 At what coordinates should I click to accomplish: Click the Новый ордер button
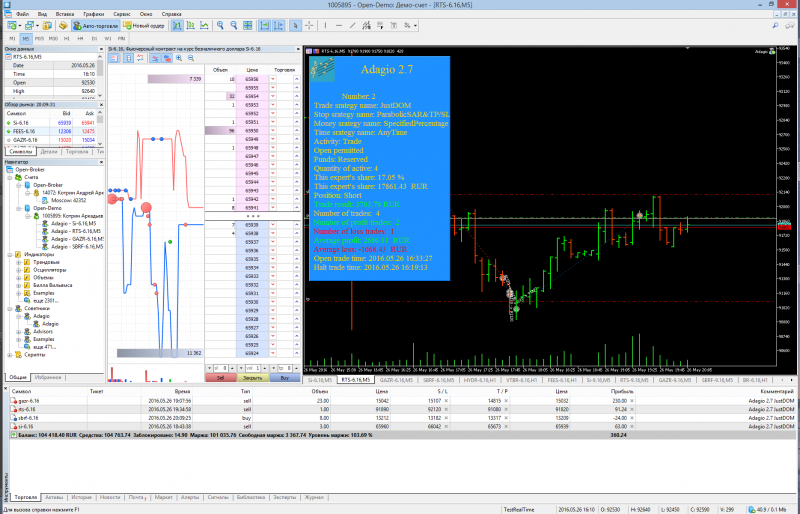[x=144, y=26]
